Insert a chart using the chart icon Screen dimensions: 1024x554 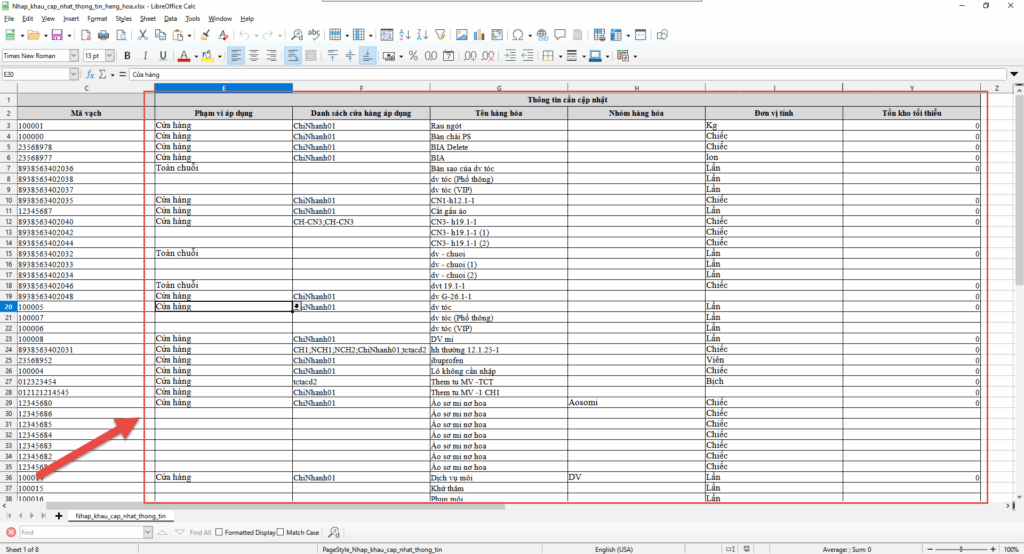pos(480,35)
